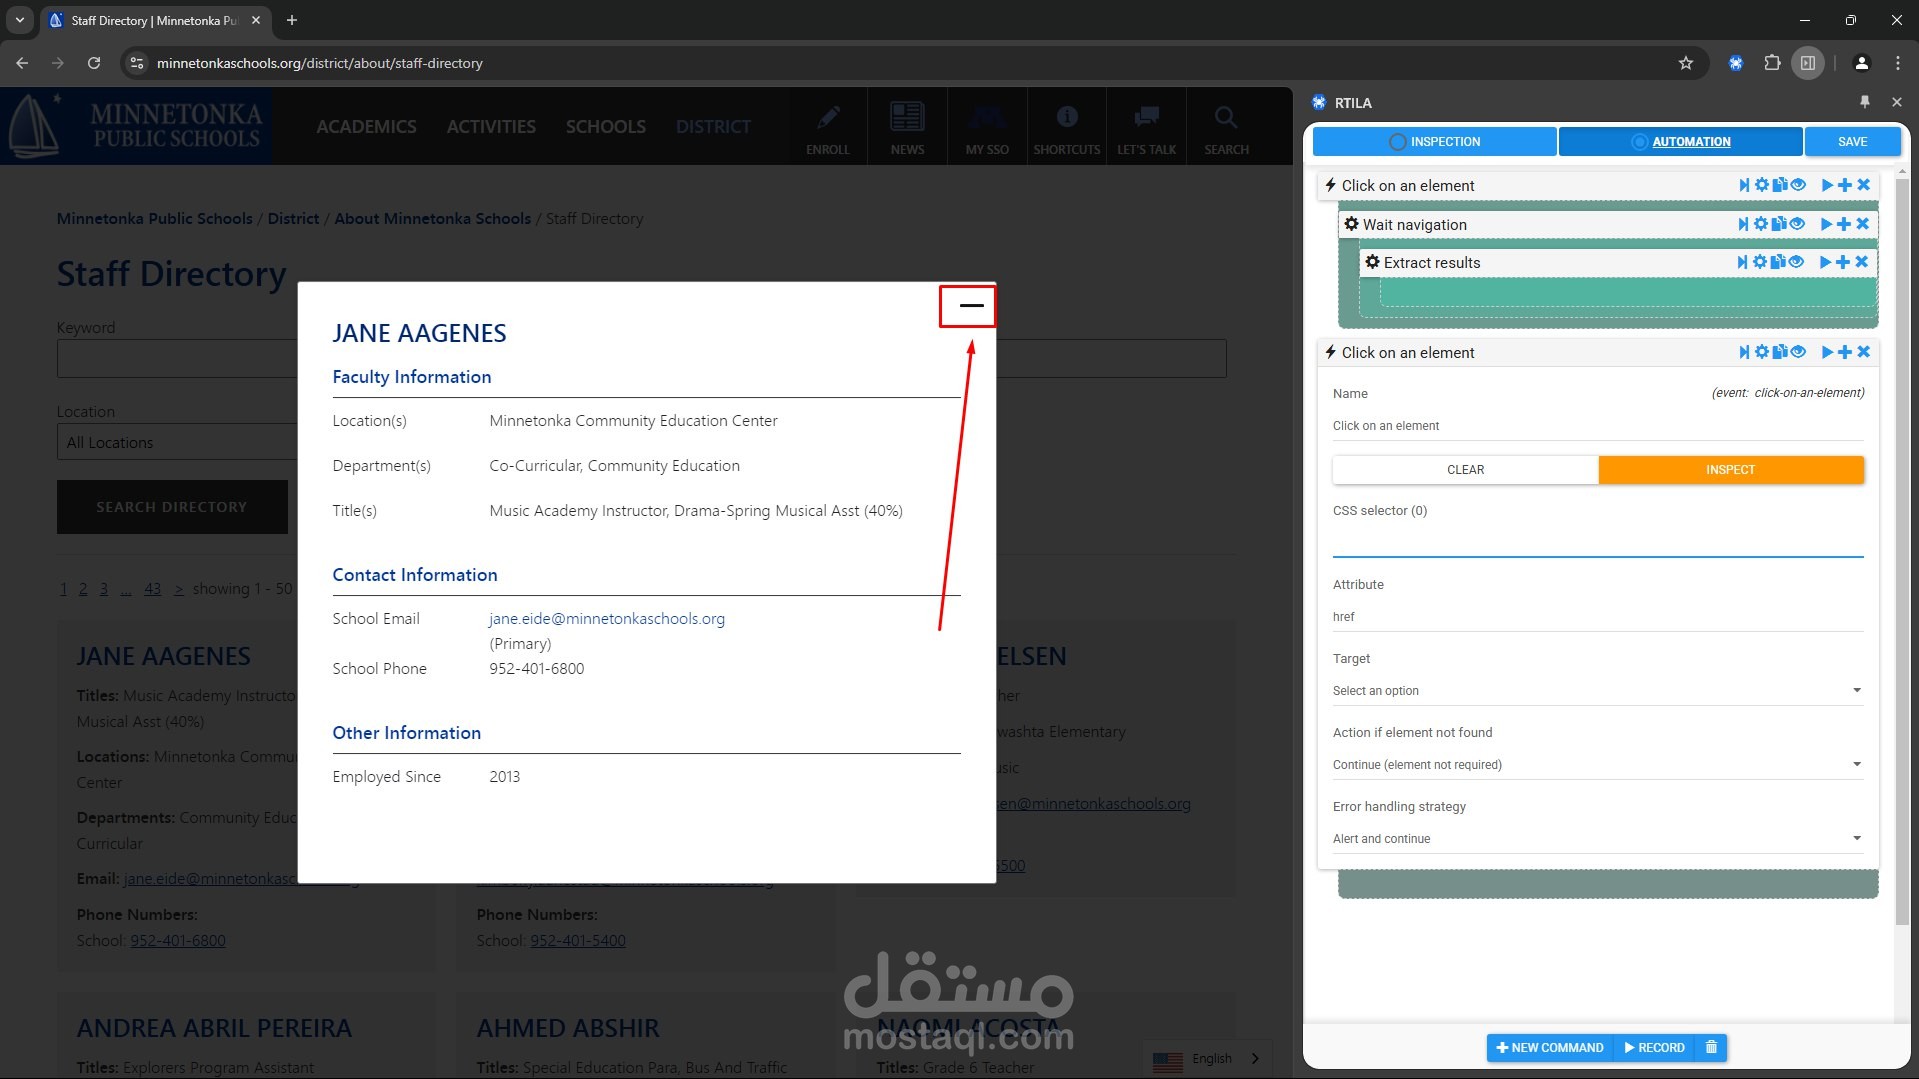Viewport: 1919px width, 1079px height.
Task: Run the Extract results command
Action: point(1825,262)
